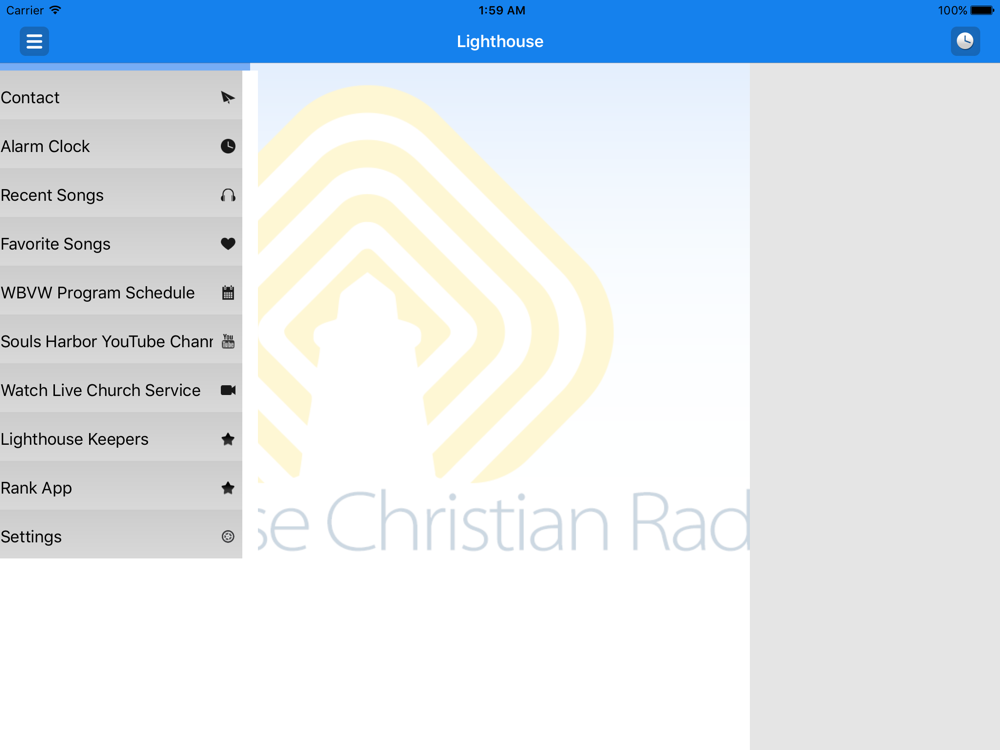1000x750 pixels.
Task: Toggle the hamburger menu button
Action: (34, 41)
